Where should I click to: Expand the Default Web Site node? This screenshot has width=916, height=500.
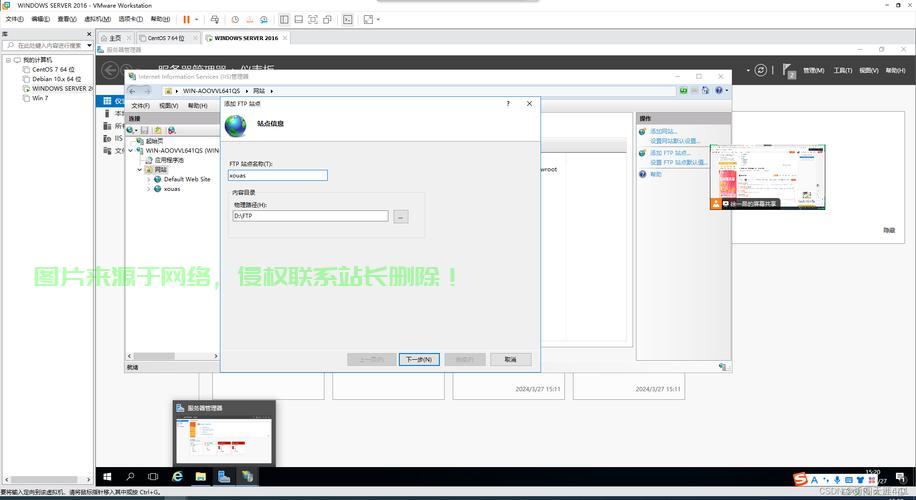[148, 179]
